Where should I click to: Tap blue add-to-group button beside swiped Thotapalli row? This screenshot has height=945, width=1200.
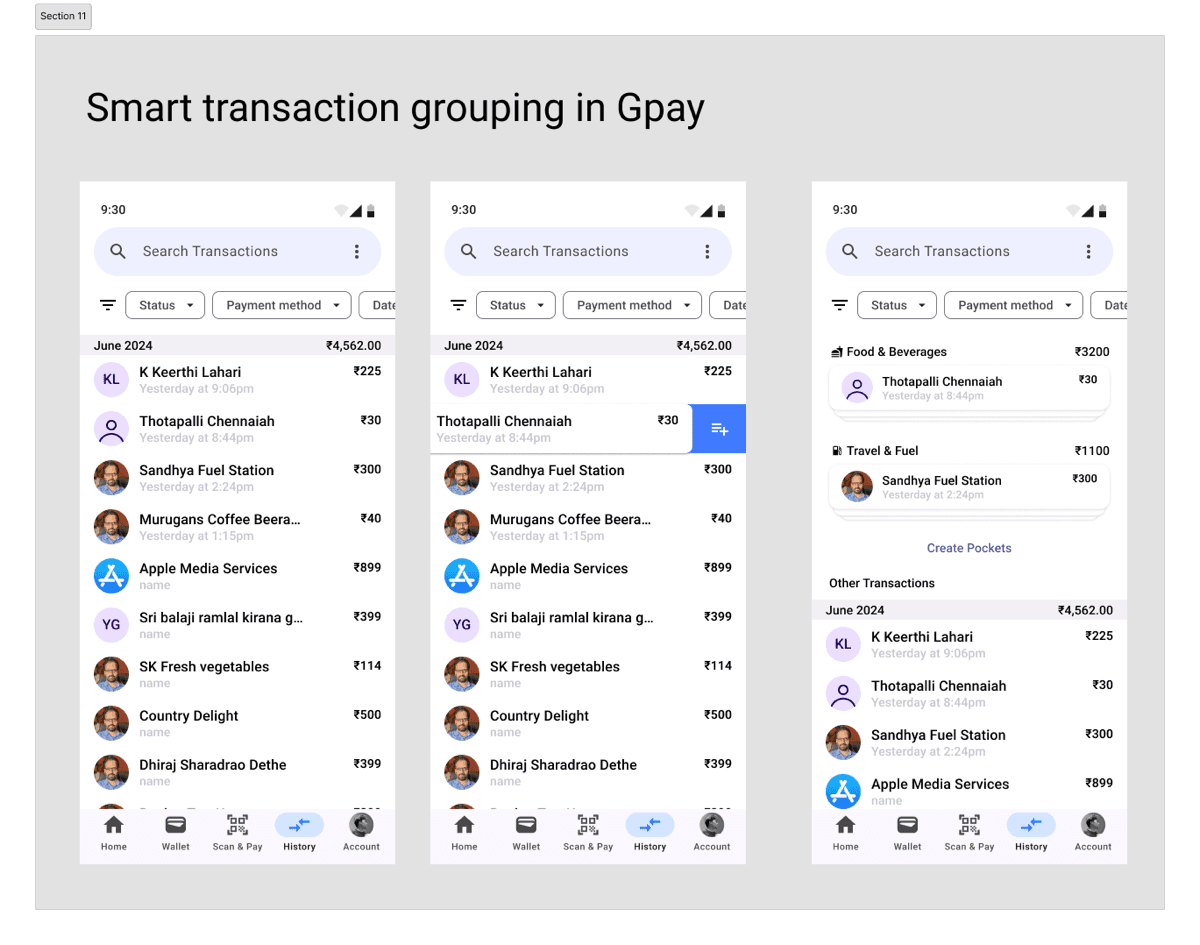tap(719, 429)
